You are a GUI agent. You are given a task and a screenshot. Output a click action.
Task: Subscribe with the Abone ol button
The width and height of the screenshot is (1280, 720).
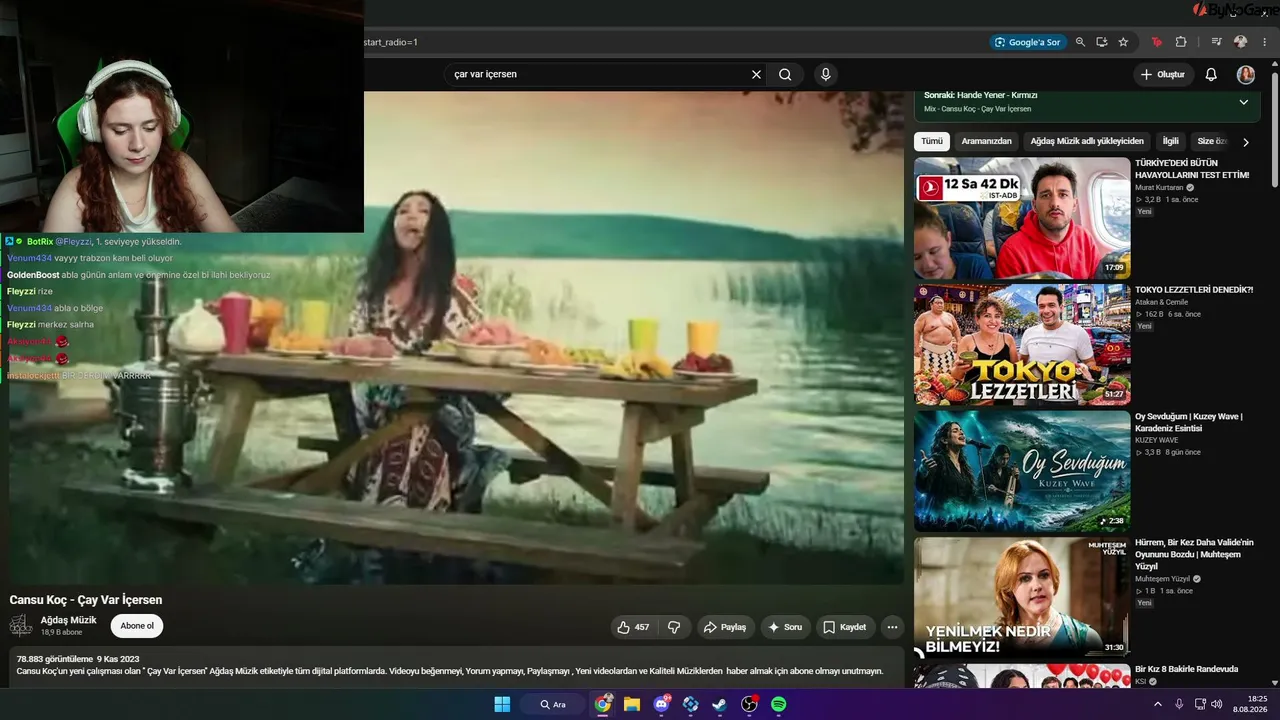point(137,626)
